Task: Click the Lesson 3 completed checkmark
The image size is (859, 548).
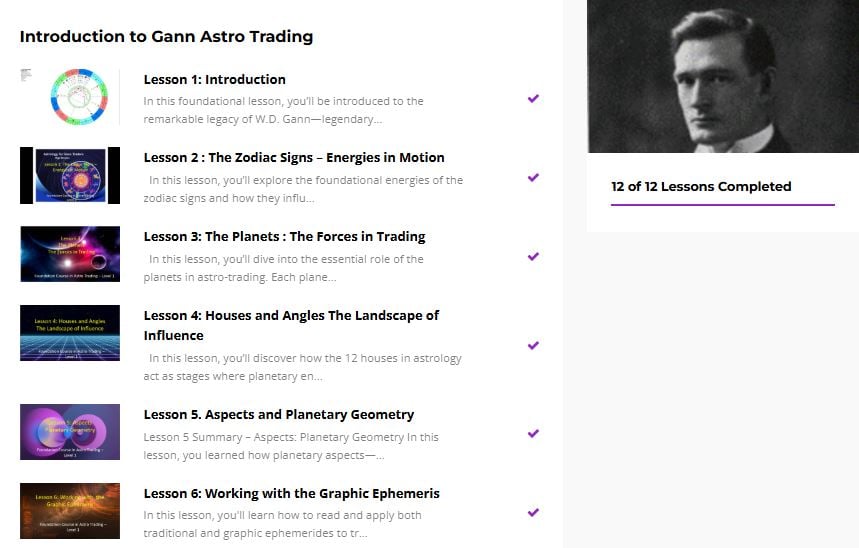Action: coord(533,256)
